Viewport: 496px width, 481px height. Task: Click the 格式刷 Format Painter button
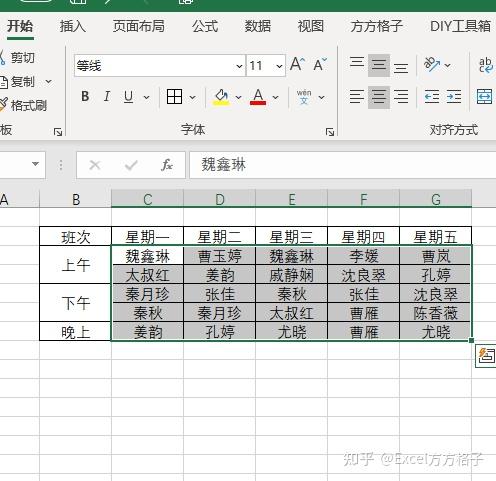(23, 105)
